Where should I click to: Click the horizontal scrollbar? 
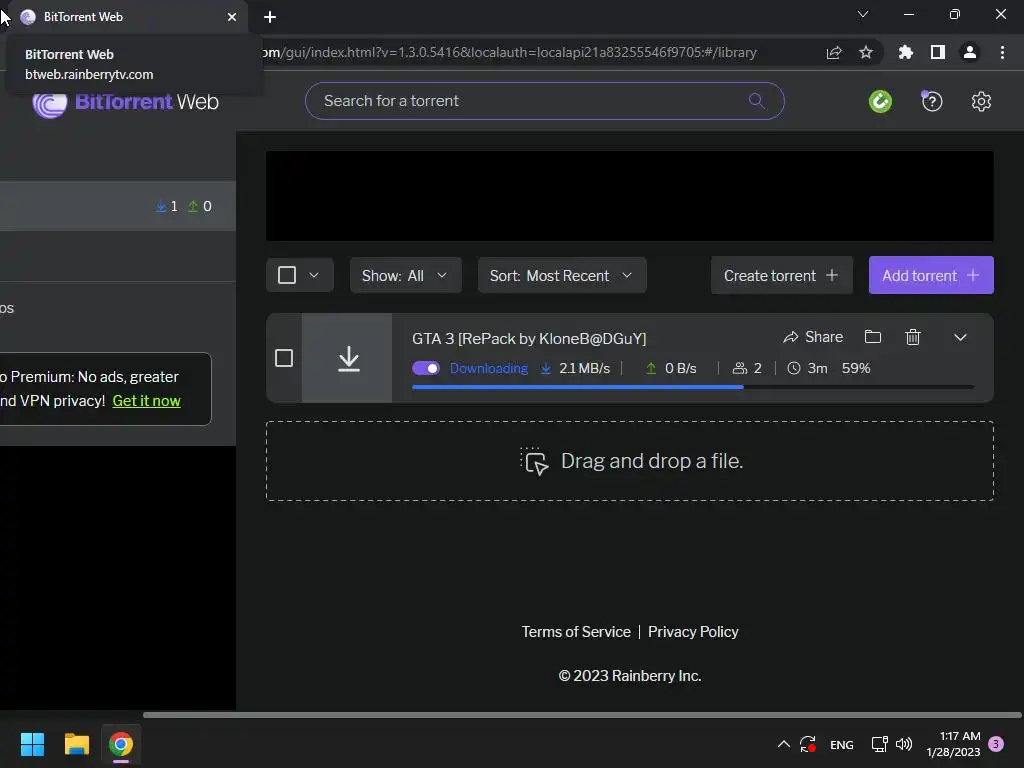(581, 715)
